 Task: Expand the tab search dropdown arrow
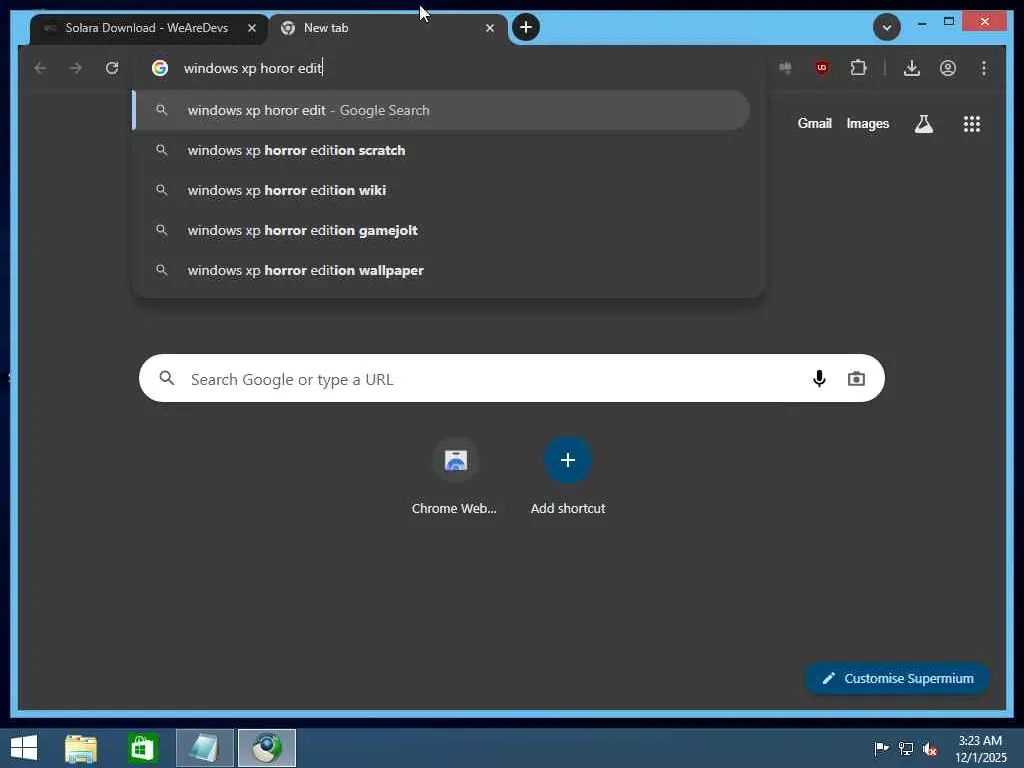886,27
